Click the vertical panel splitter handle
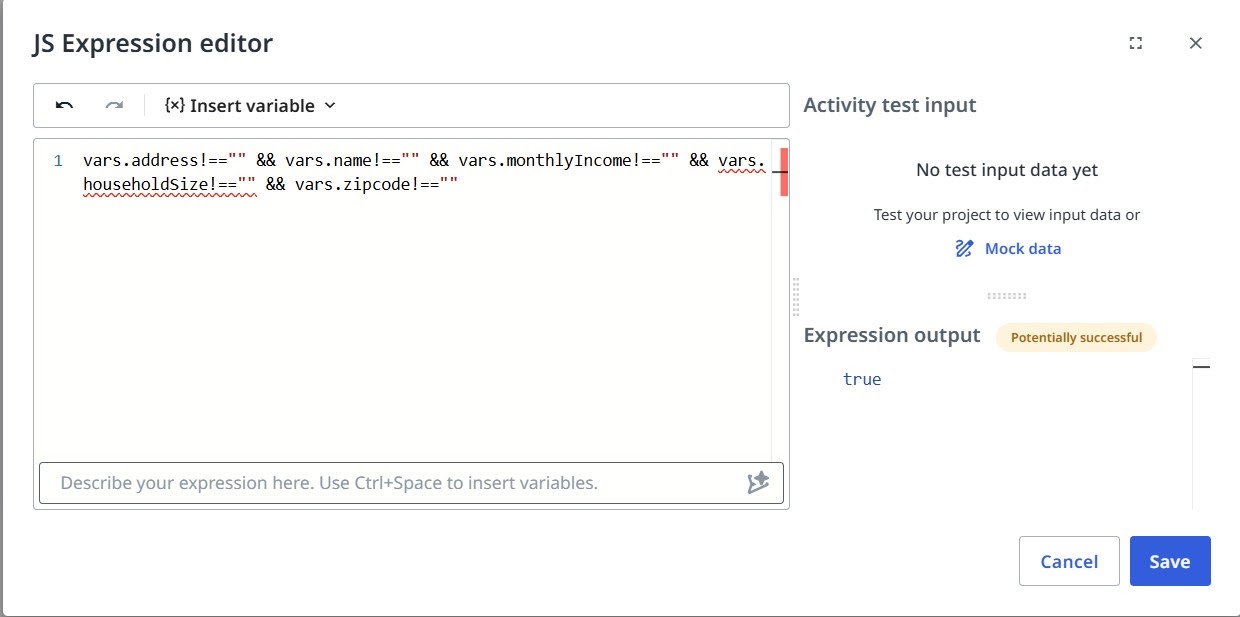This screenshot has height=617, width=1240. tap(796, 297)
